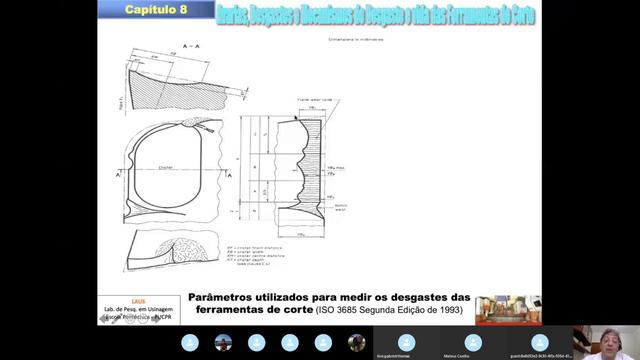The width and height of the screenshot is (640, 360).
Task: Advance to next slide with right arrow
Action: [156, 319]
